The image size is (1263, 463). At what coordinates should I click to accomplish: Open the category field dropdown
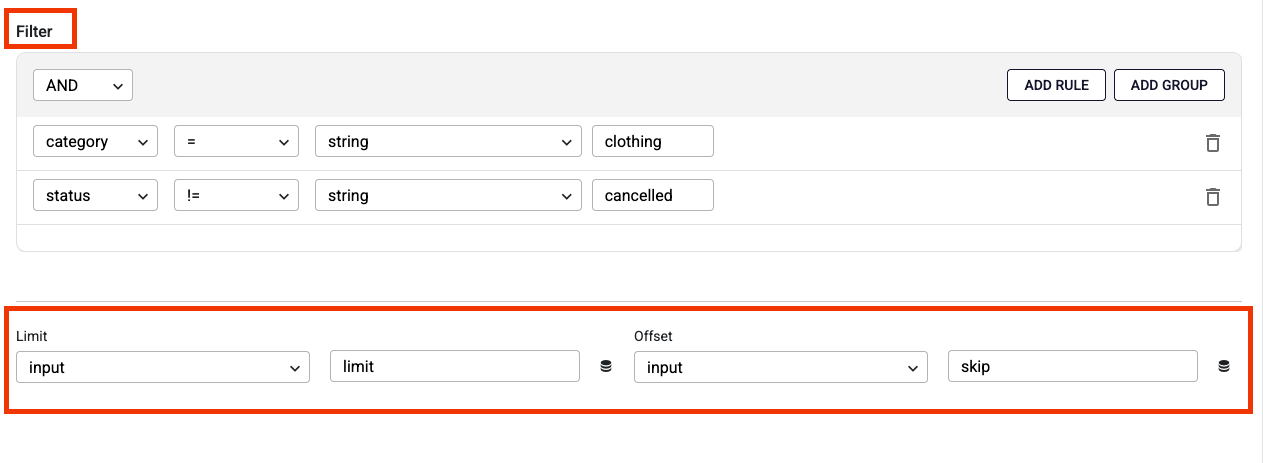(x=95, y=142)
